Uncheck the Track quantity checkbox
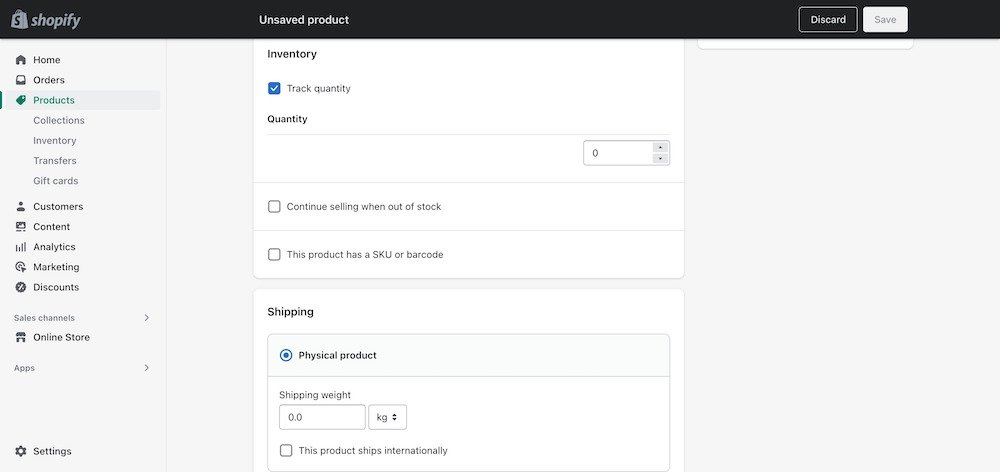1000x472 pixels. [x=274, y=88]
